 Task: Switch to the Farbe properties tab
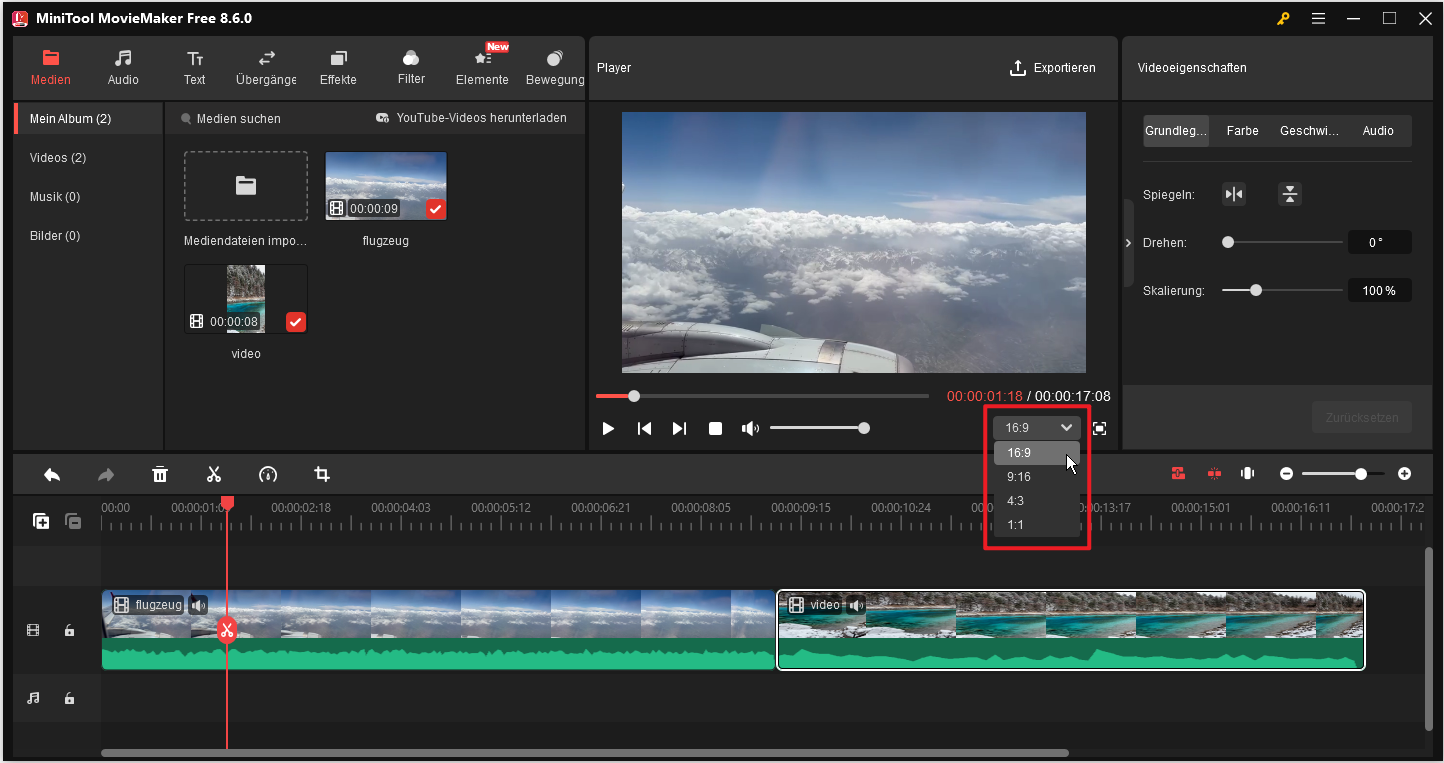click(x=1242, y=131)
